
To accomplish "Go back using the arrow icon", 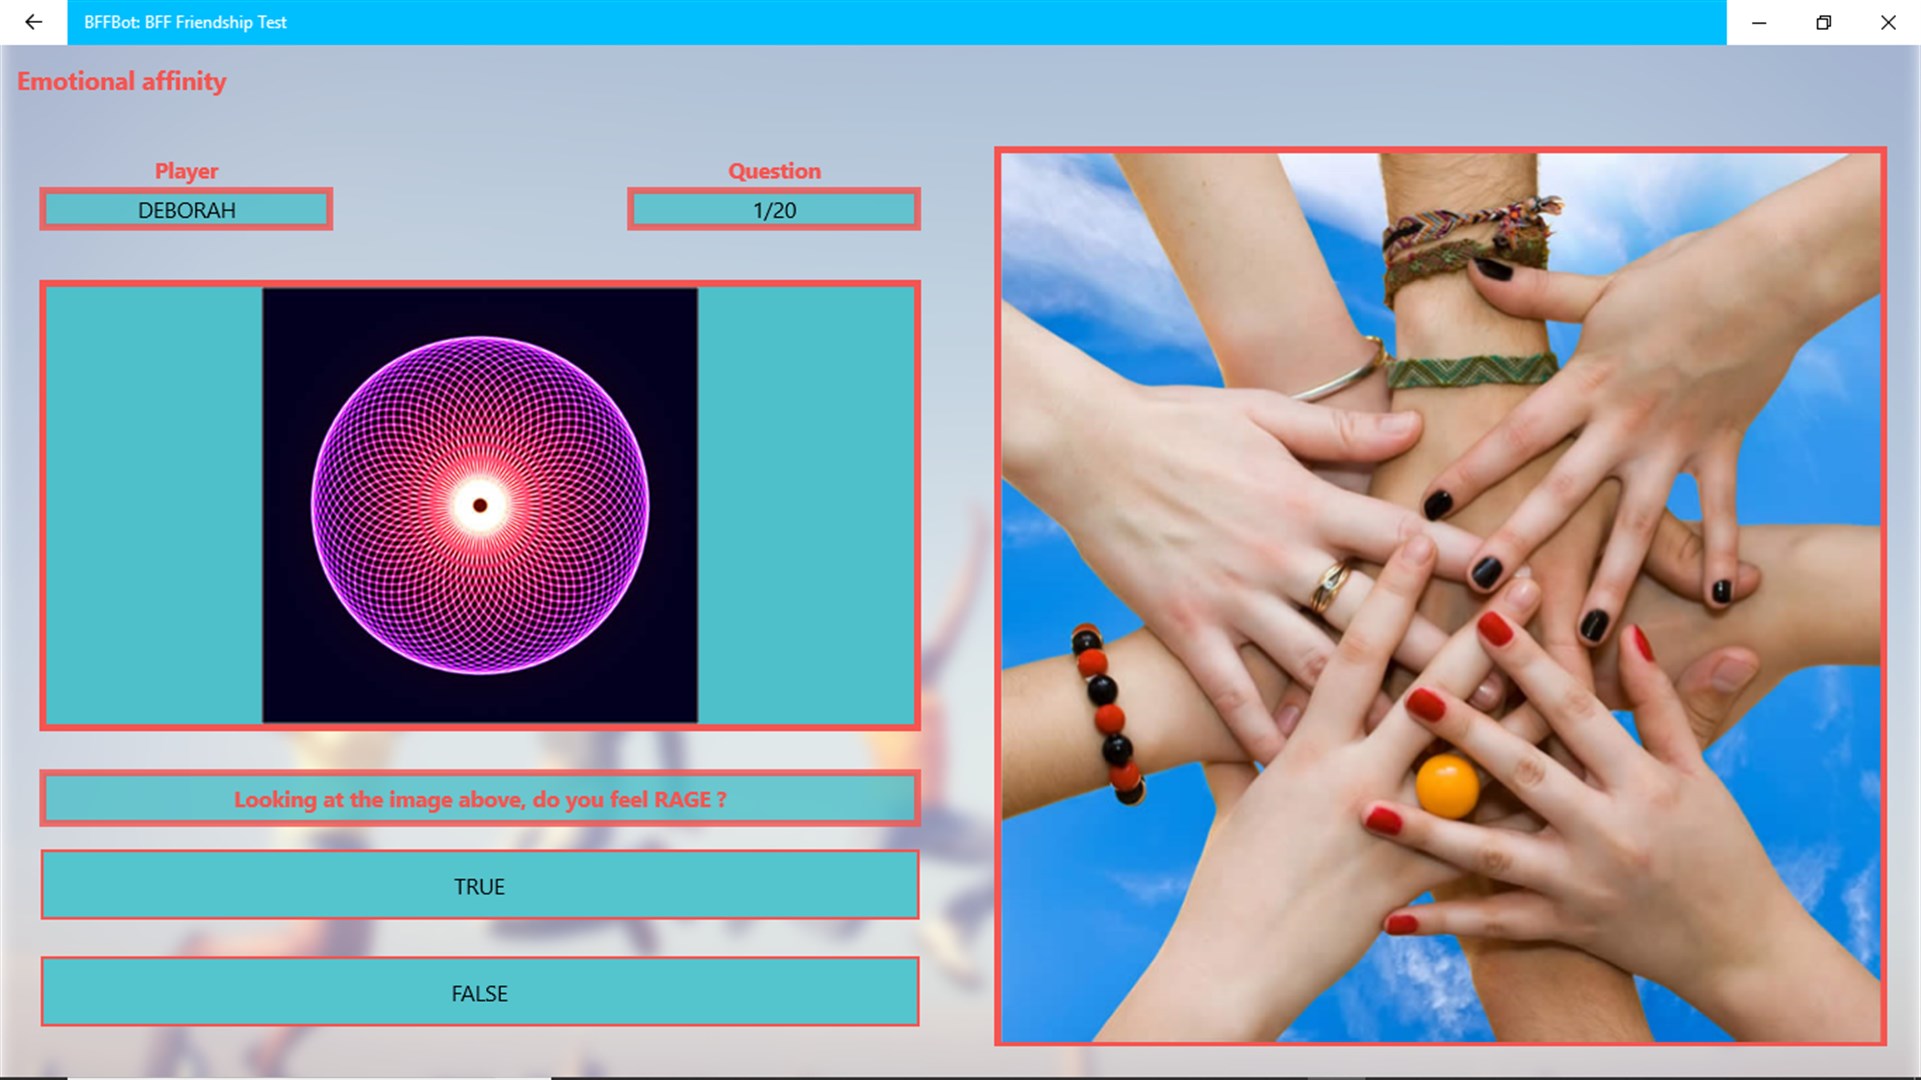I will (33, 22).
